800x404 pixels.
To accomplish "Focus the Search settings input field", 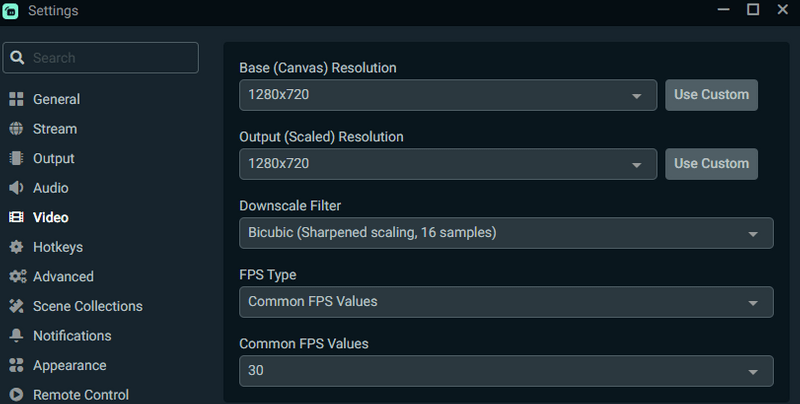I will (x=101, y=58).
